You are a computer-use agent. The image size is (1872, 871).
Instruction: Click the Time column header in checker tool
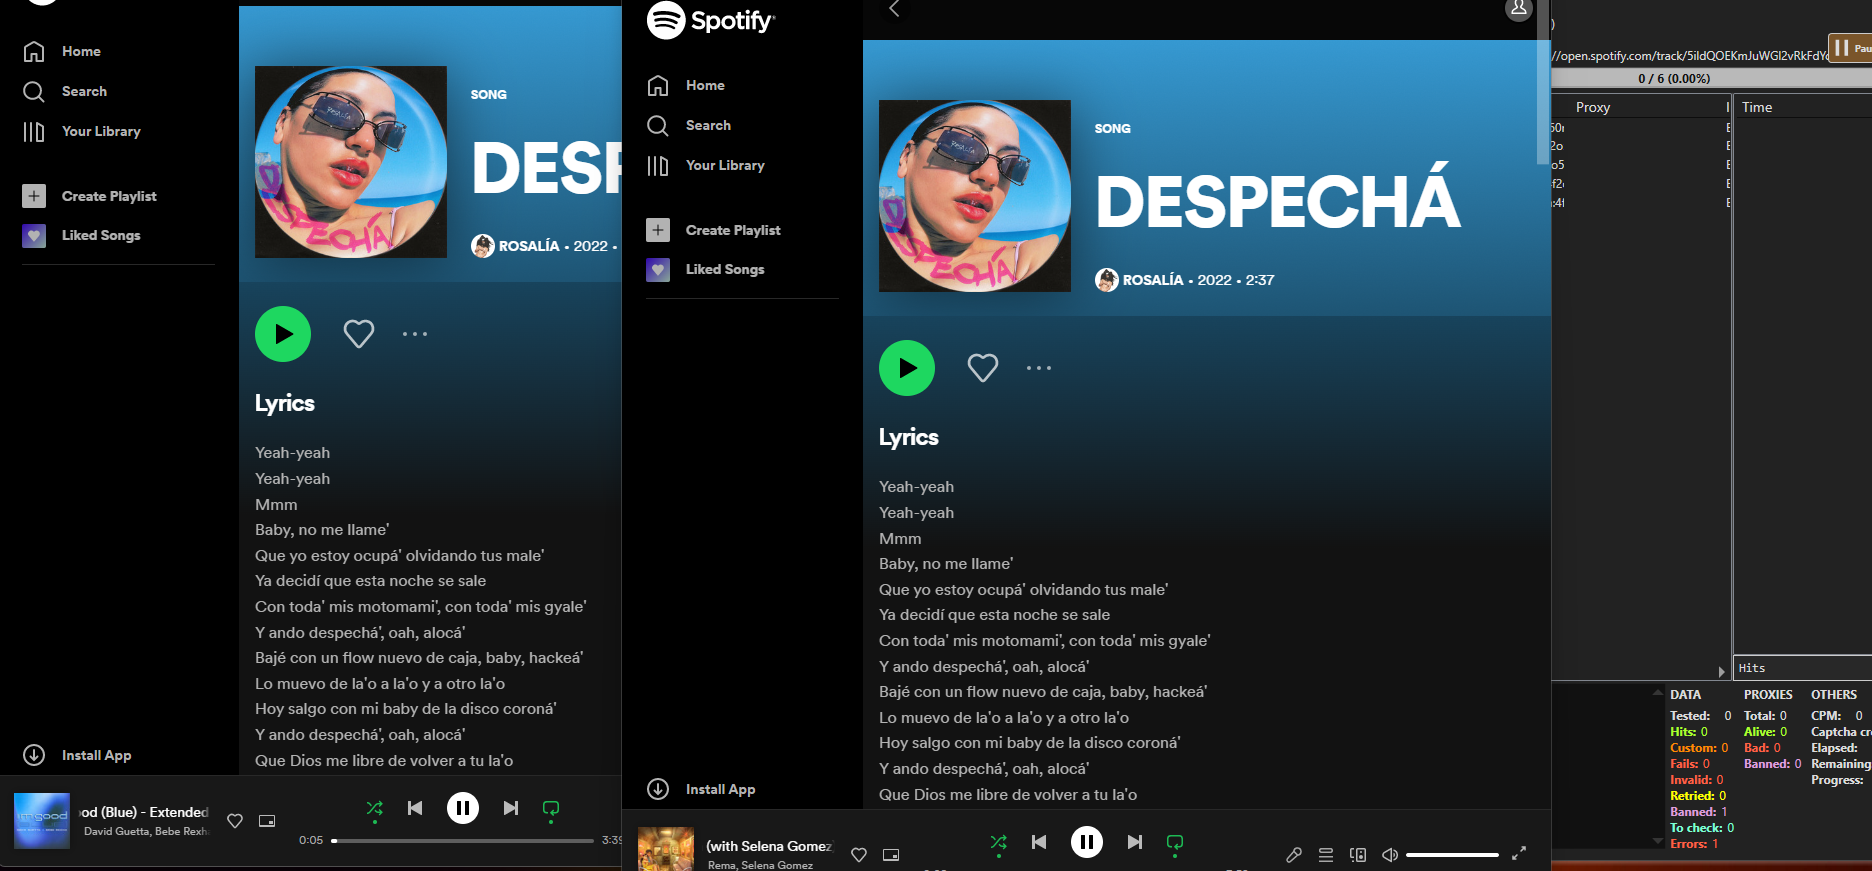coord(1757,107)
